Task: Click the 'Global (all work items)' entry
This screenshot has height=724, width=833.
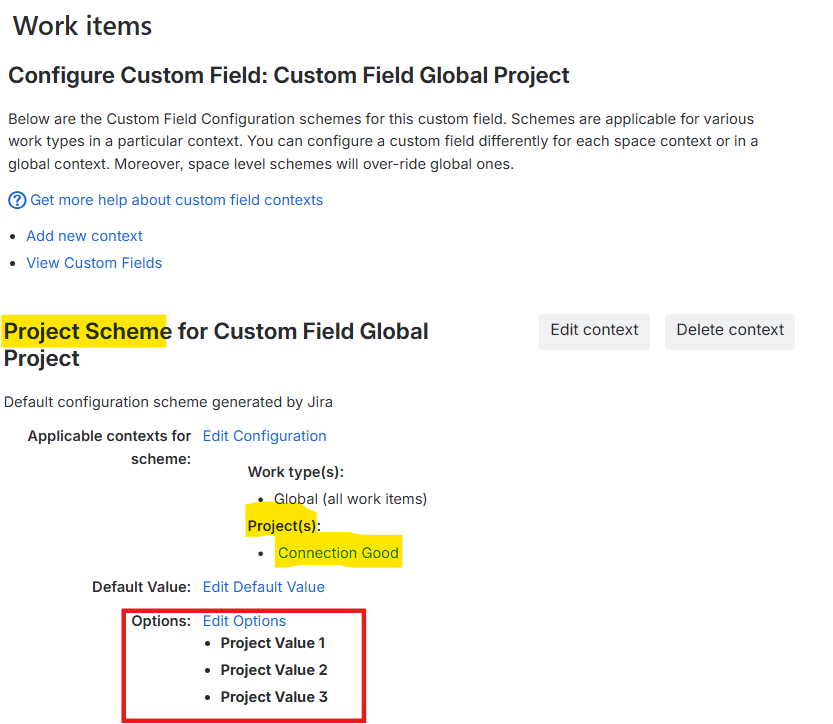Action: point(343,499)
